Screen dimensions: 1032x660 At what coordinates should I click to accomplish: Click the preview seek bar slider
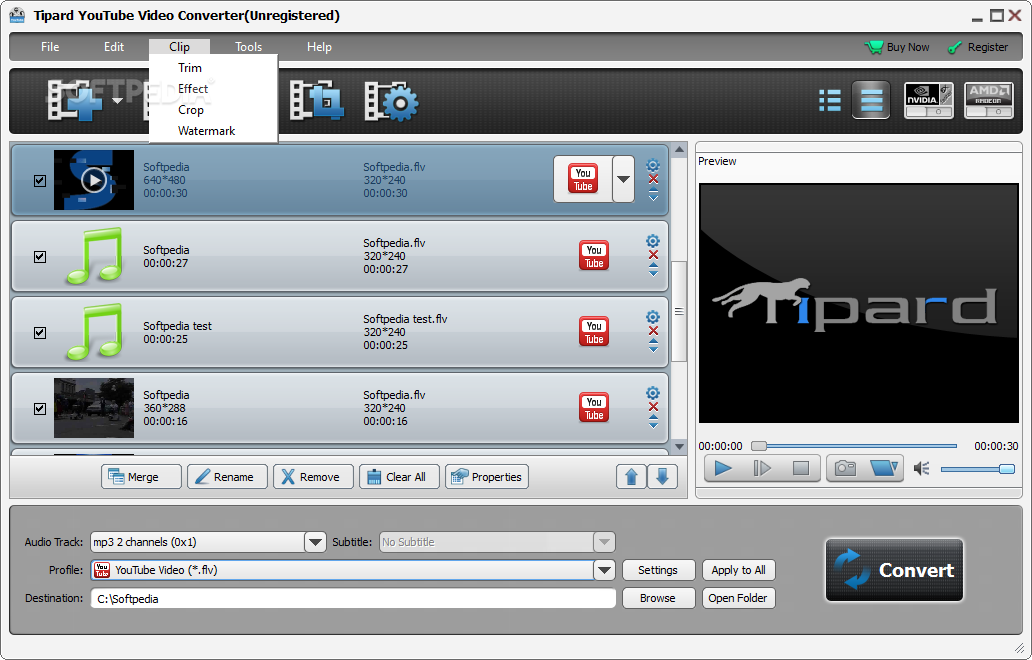(854, 446)
